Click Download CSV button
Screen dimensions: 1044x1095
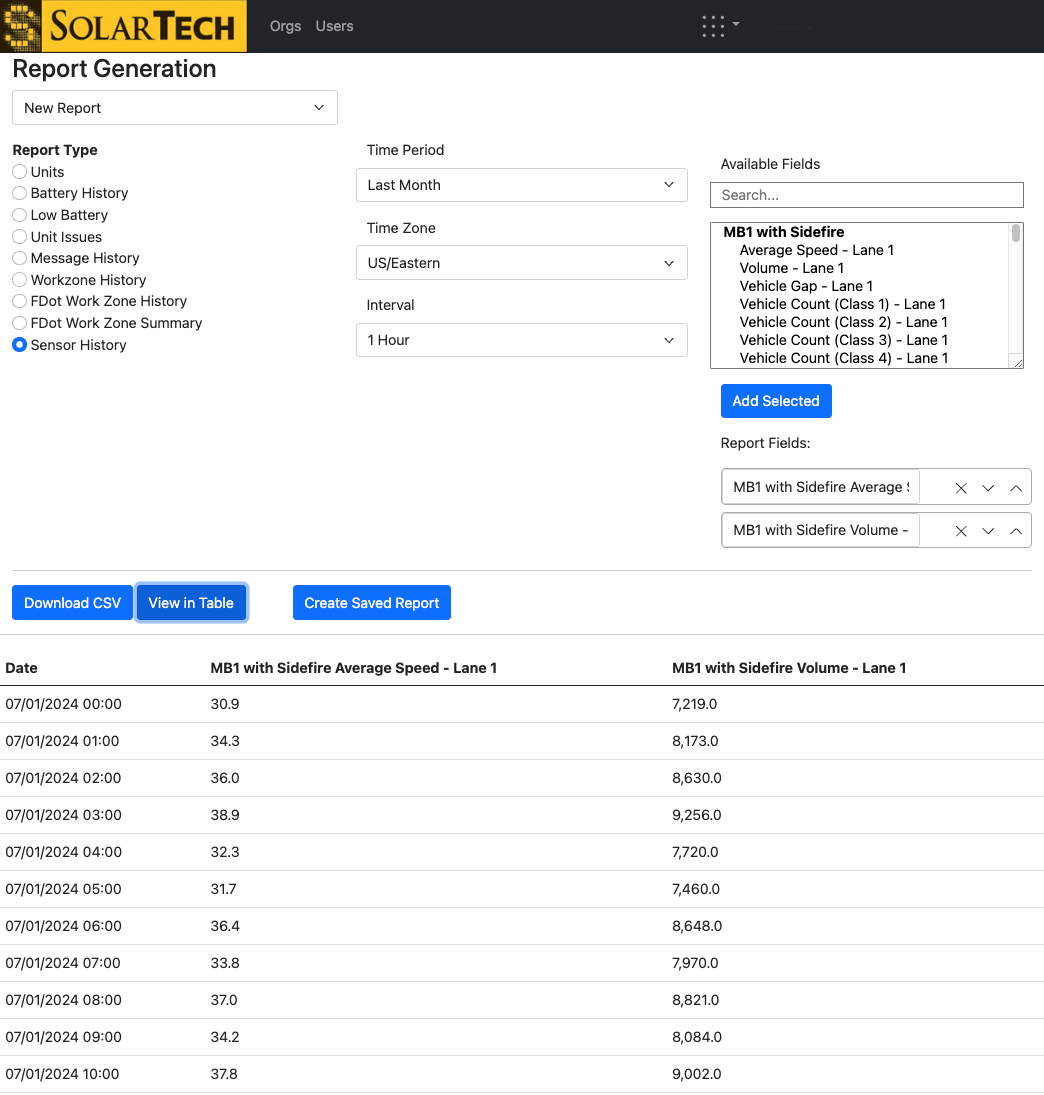[73, 603]
